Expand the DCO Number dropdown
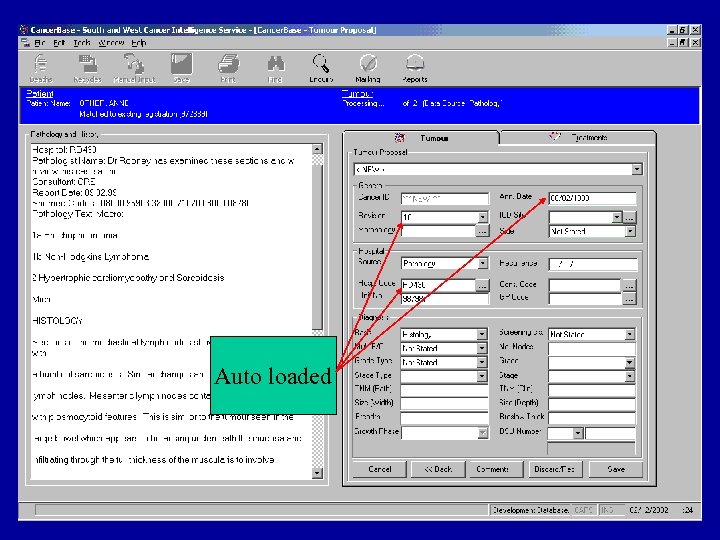 (x=578, y=433)
